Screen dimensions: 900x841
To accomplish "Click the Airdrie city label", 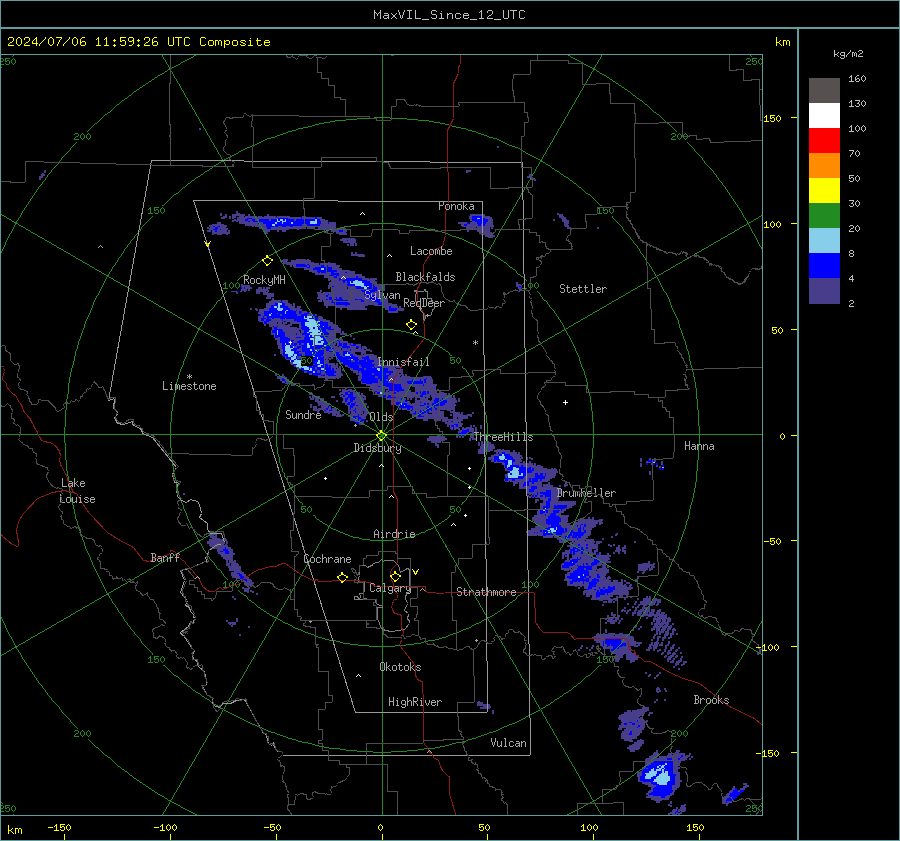I will (x=394, y=534).
